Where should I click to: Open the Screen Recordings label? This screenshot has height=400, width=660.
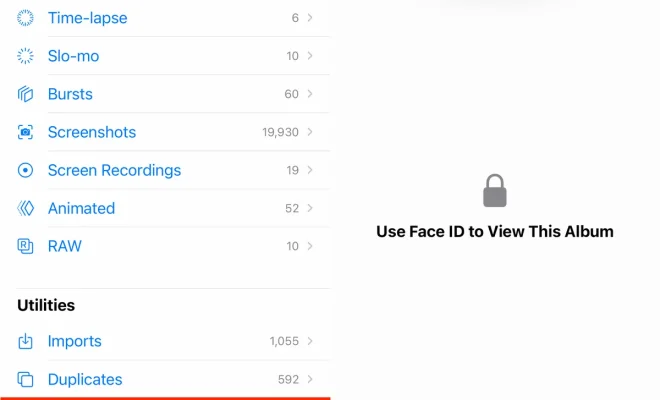pyautogui.click(x=114, y=170)
